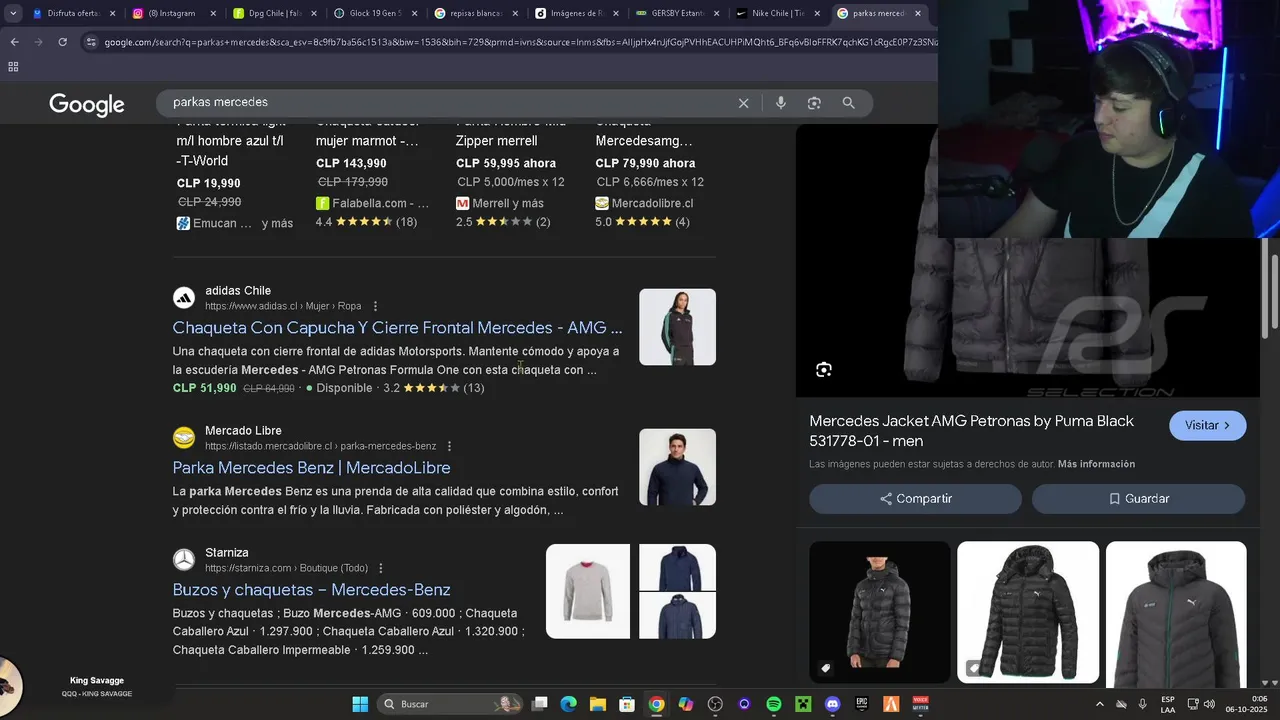Open the Mercado Libre navy parka thumbnail
The image size is (1280, 720).
coord(677,467)
